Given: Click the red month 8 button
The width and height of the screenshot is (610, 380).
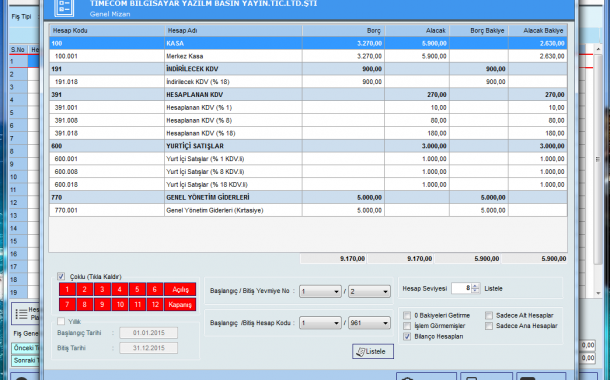Looking at the screenshot, I should click(85, 304).
